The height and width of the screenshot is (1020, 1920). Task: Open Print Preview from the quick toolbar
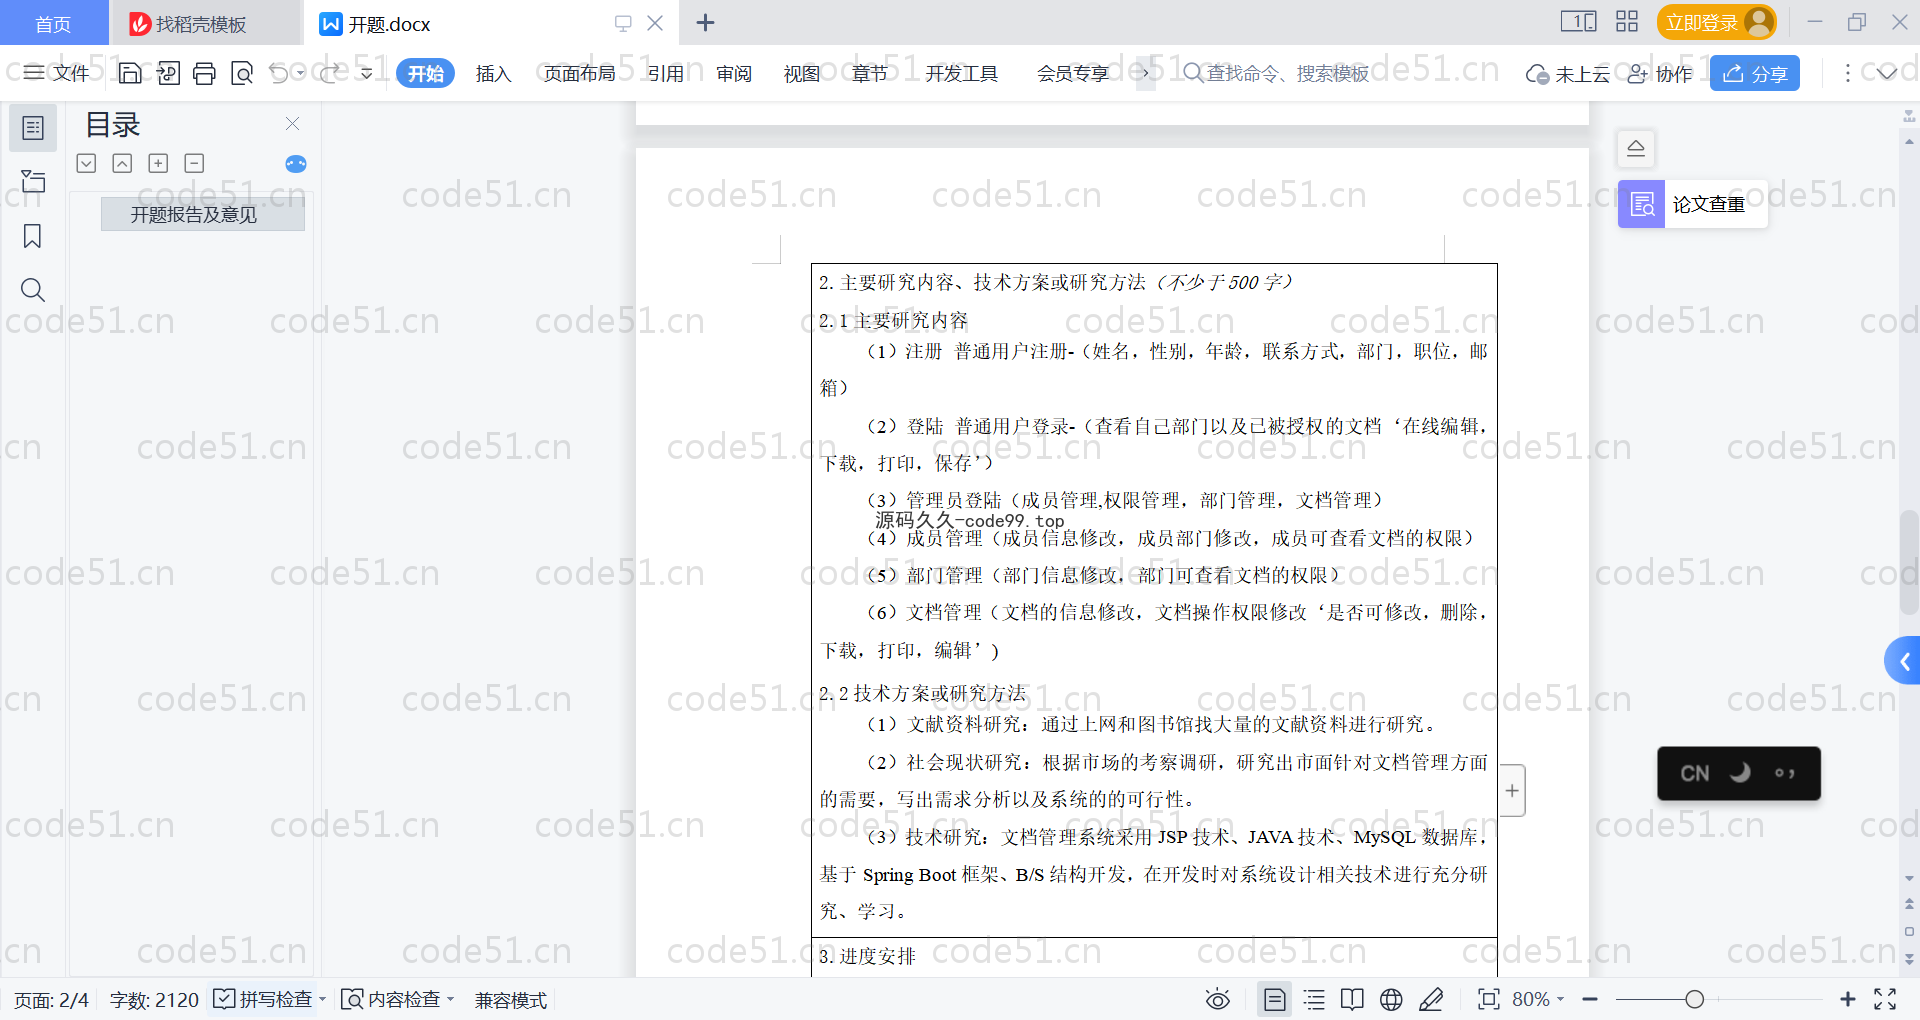pyautogui.click(x=242, y=73)
